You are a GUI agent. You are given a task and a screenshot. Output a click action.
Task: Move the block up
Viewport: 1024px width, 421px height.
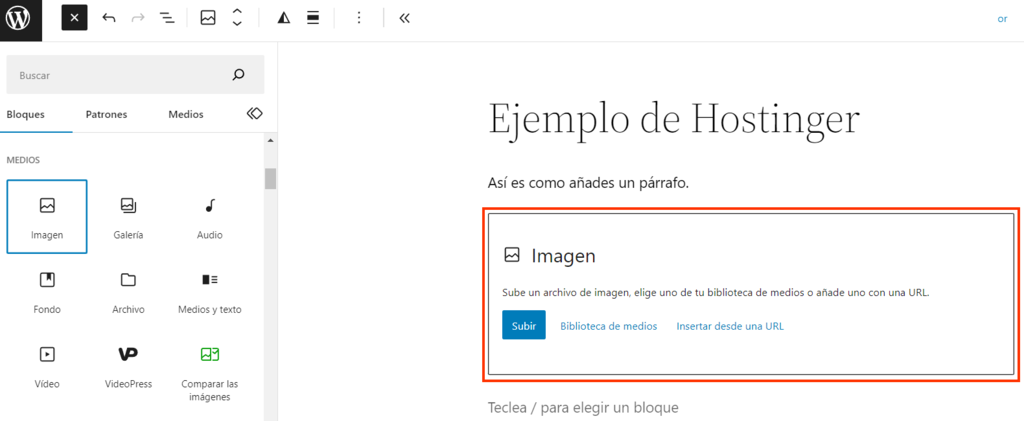(x=237, y=12)
